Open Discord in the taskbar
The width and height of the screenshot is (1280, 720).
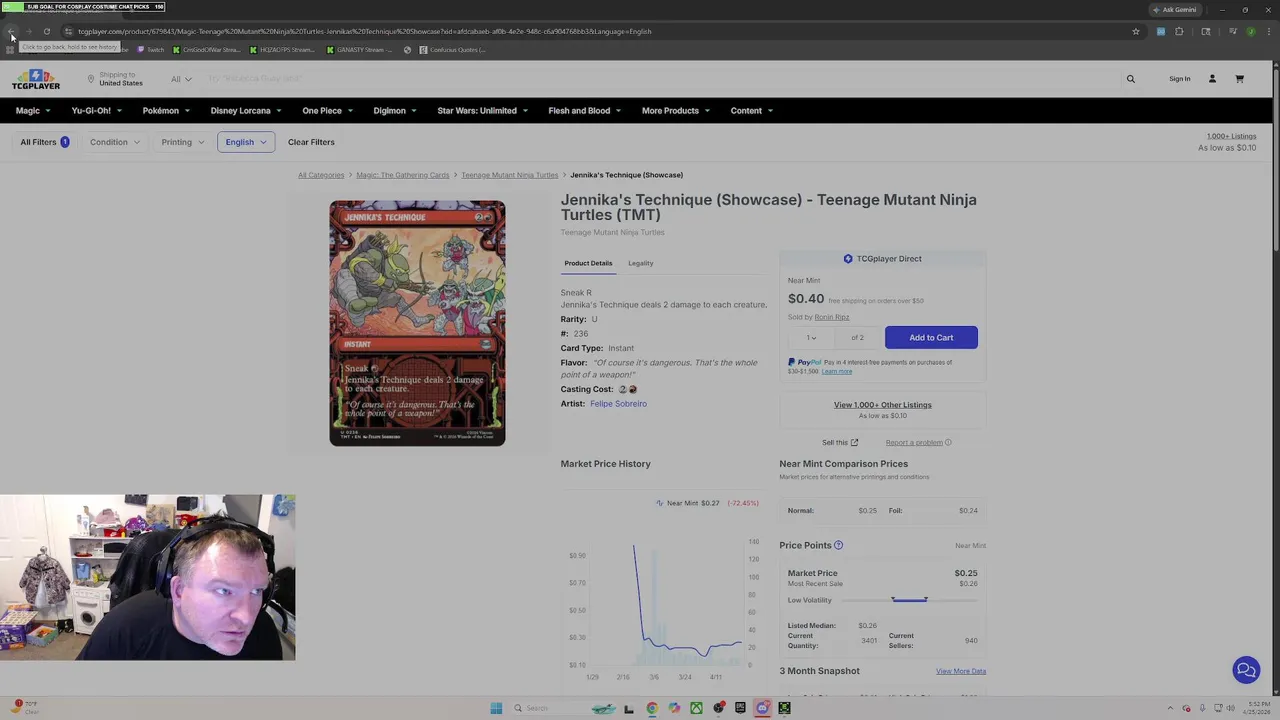click(x=762, y=708)
